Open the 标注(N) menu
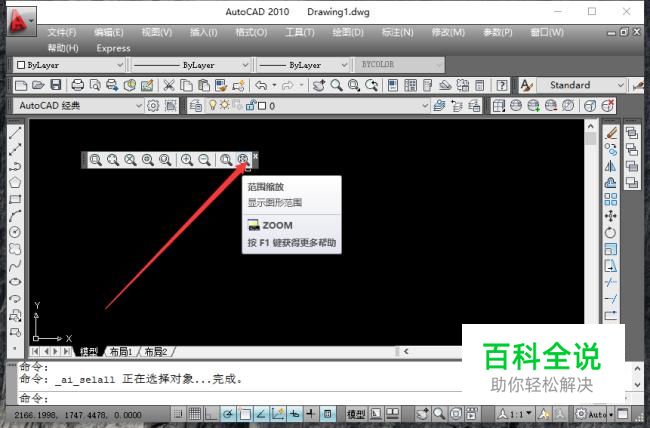 (x=398, y=32)
